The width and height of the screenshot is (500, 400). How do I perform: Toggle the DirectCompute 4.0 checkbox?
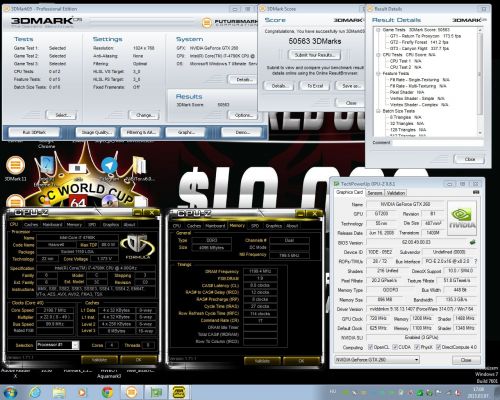coord(438,347)
